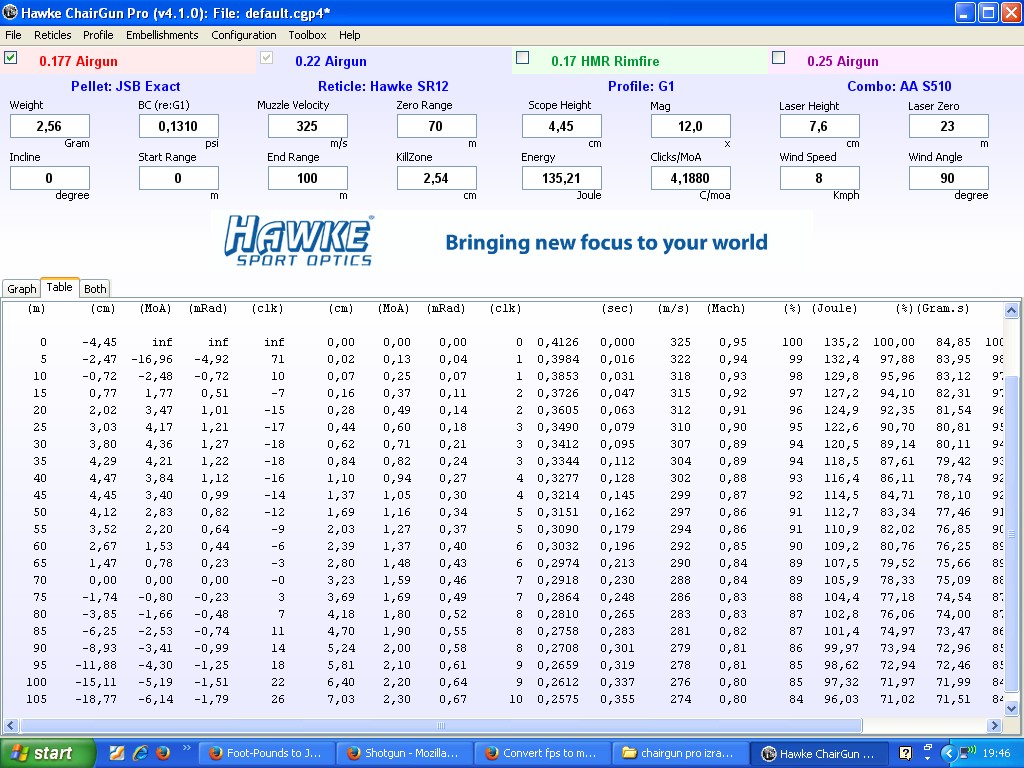The width and height of the screenshot is (1024, 768).
Task: Open the Reticles menu
Action: (x=53, y=35)
